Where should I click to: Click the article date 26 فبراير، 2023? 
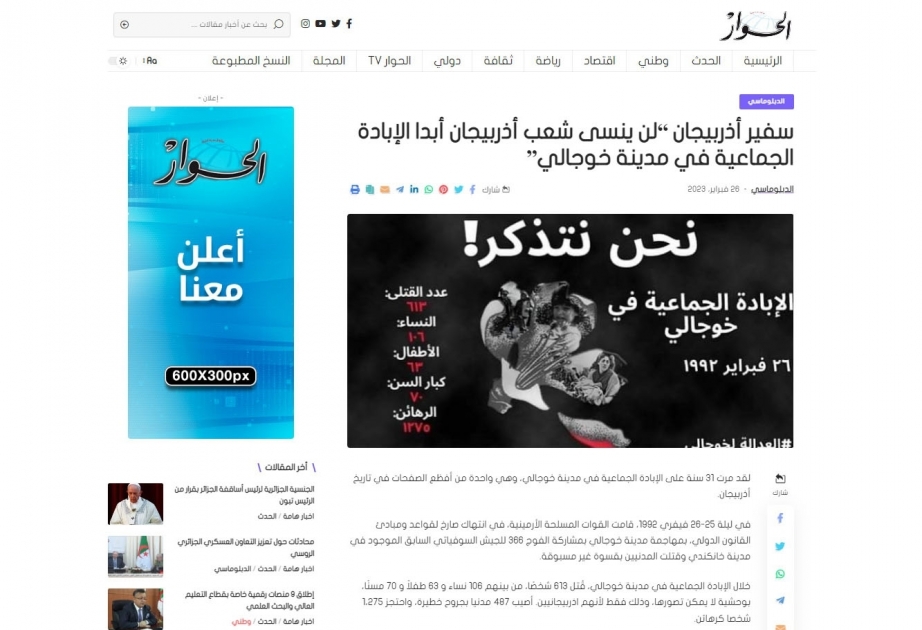tap(713, 189)
